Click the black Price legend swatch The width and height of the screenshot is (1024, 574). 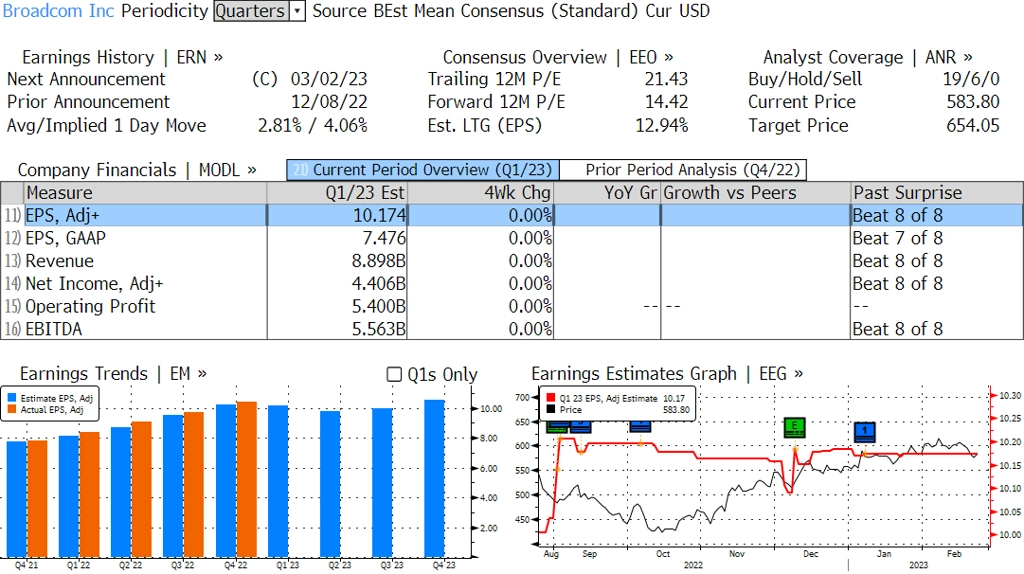551,409
